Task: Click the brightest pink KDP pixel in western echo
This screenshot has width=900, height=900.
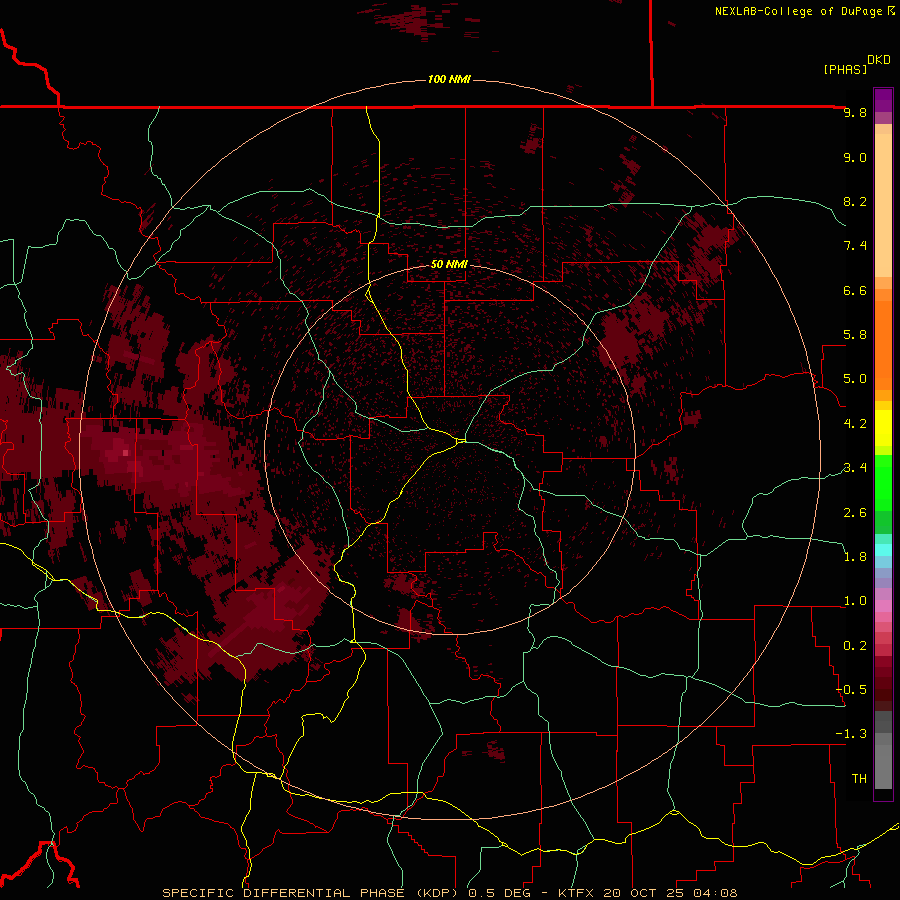Action: pyautogui.click(x=126, y=453)
